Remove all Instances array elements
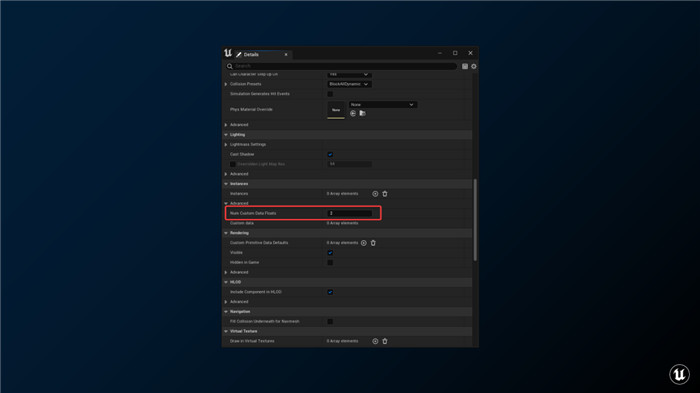This screenshot has height=393, width=700. pos(385,194)
